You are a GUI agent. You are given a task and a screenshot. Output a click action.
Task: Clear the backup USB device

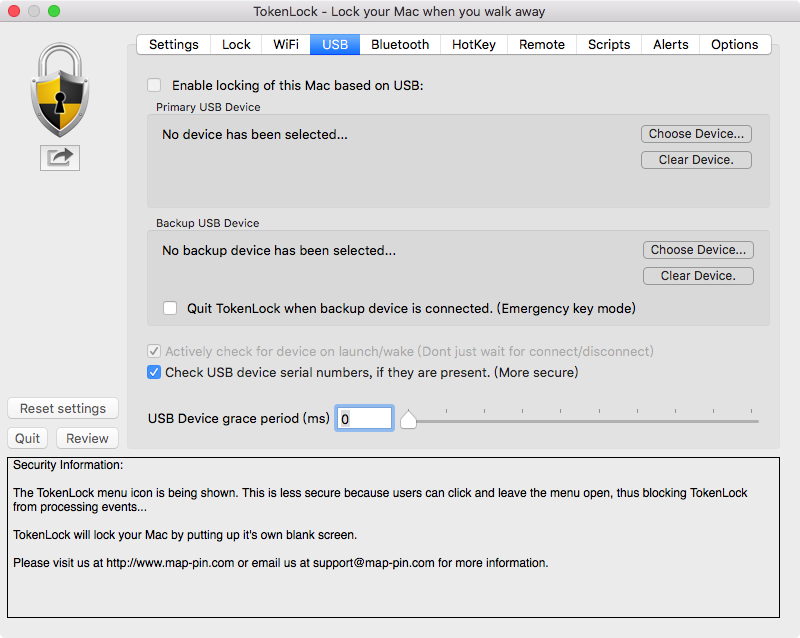point(698,276)
